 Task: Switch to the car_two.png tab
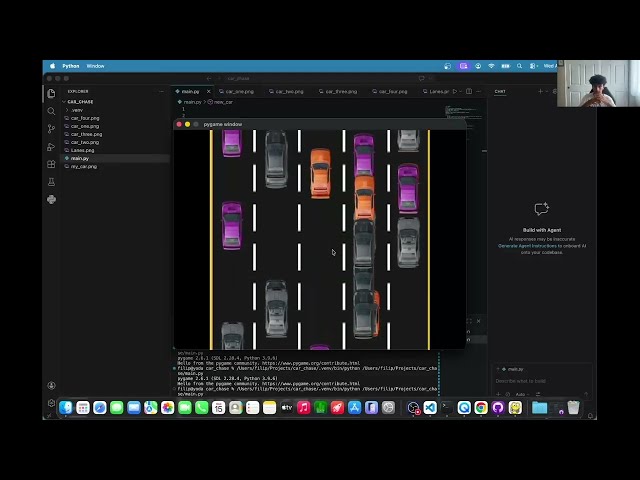(x=289, y=91)
